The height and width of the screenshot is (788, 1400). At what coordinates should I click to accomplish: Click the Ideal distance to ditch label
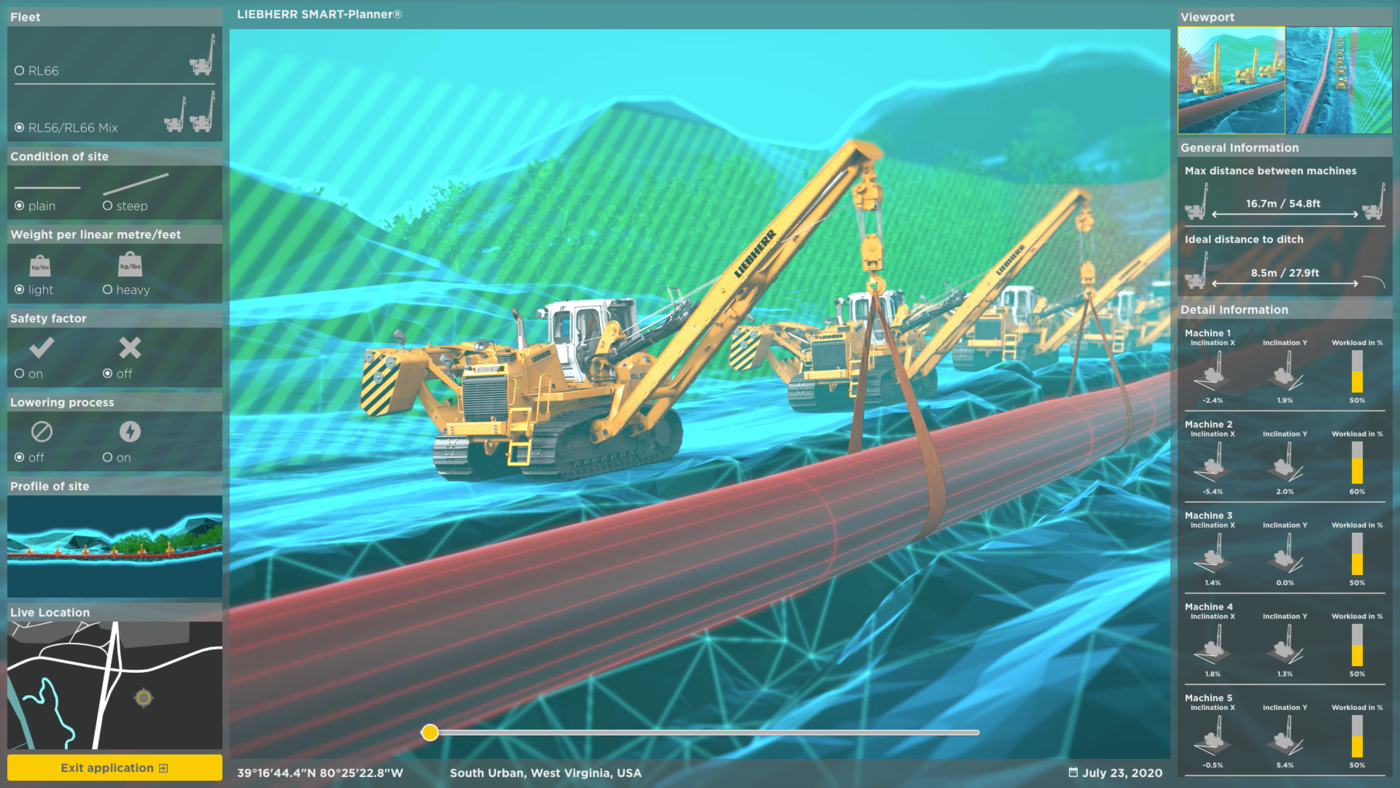tap(1244, 240)
